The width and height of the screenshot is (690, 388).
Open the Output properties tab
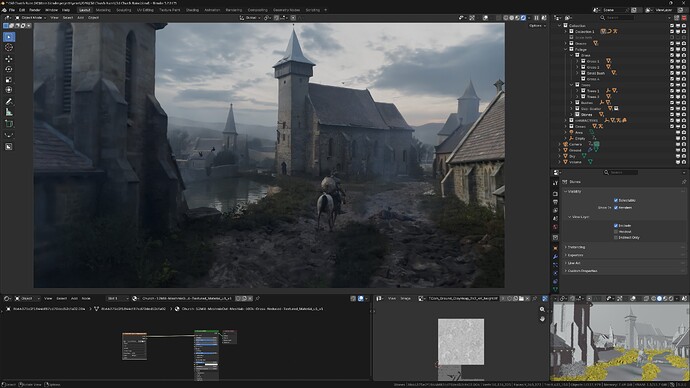point(555,202)
